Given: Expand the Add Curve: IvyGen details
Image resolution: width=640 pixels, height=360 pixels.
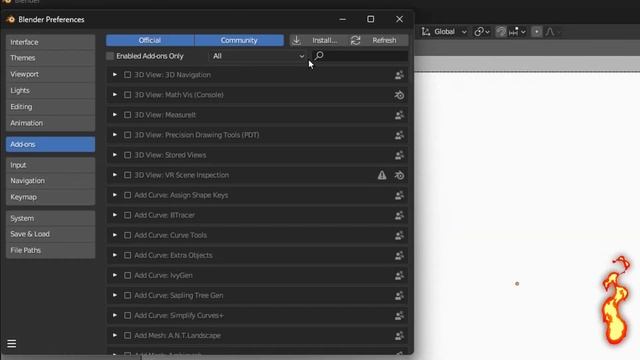Looking at the screenshot, I should click(x=115, y=275).
